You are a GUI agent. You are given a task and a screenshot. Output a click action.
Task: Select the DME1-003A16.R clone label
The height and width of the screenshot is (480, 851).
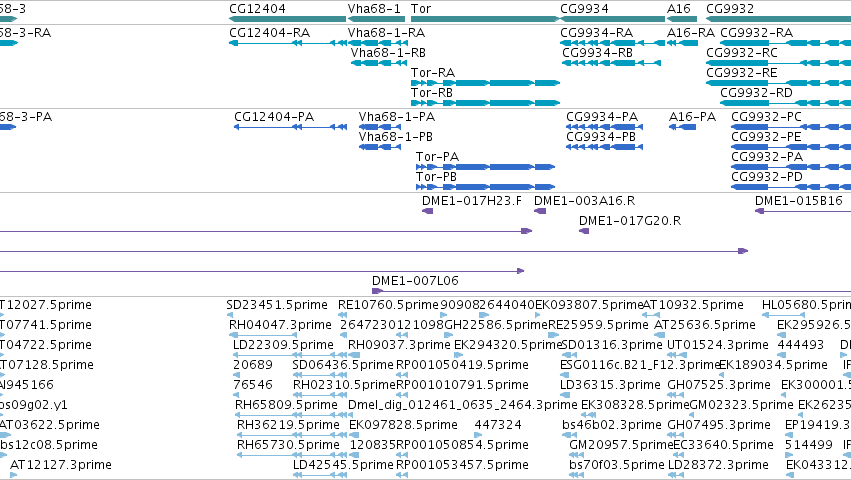[585, 201]
